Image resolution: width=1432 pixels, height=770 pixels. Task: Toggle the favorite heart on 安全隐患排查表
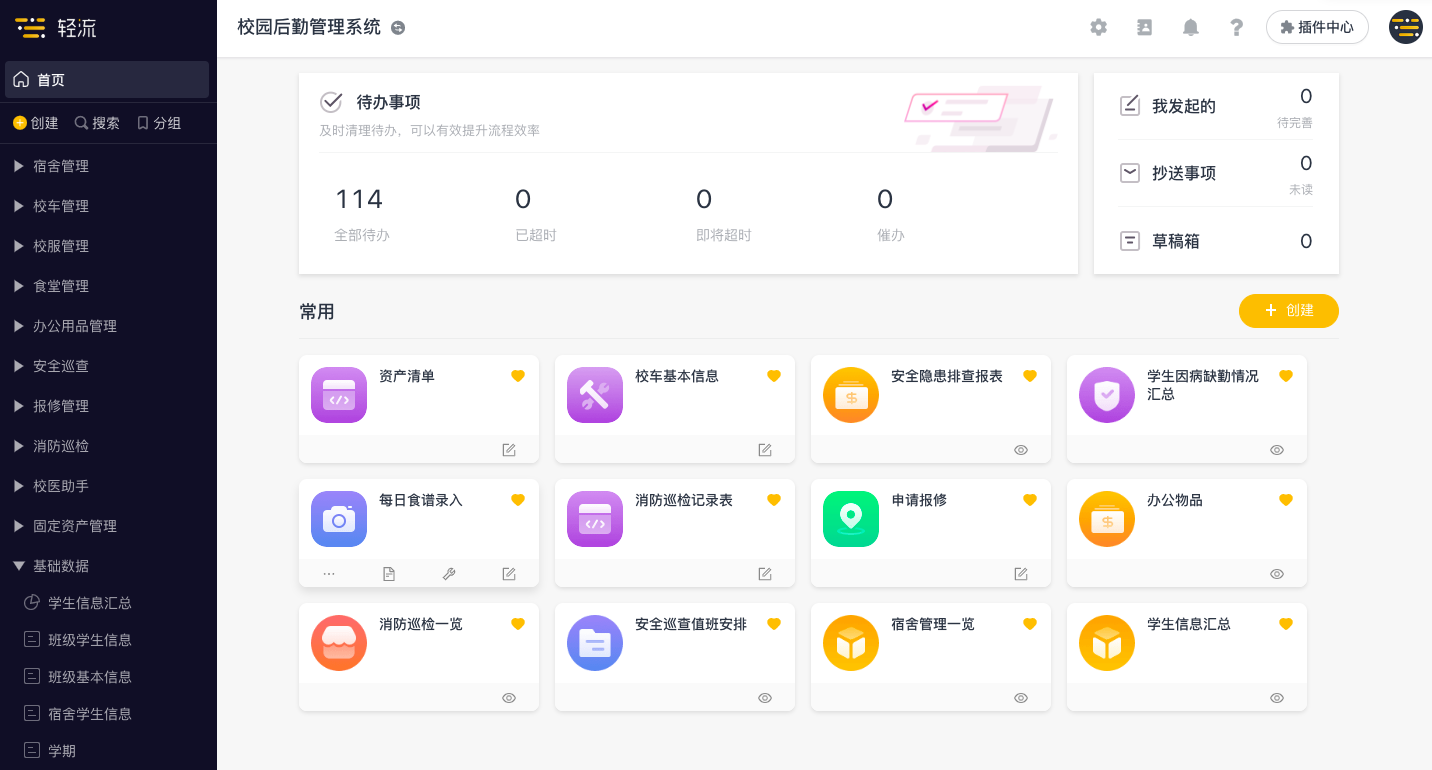pos(1030,376)
